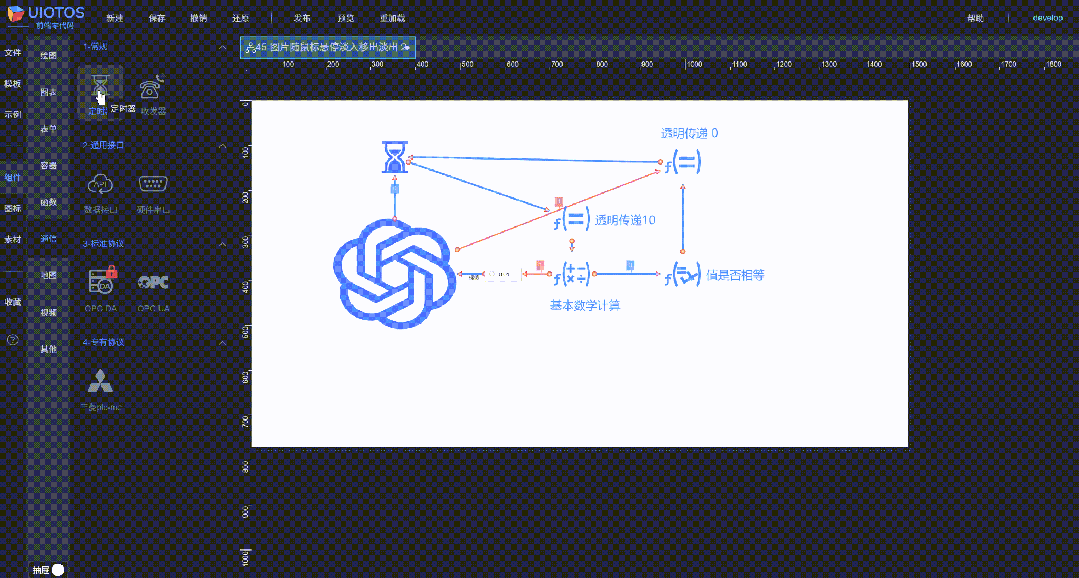The image size is (1079, 578).
Task: Select the large knot logo image on canvas
Action: (394, 273)
